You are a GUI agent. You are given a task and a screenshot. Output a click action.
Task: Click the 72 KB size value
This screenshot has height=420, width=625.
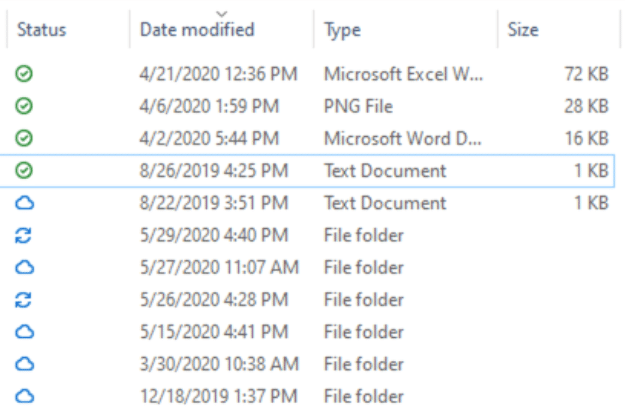click(x=586, y=74)
